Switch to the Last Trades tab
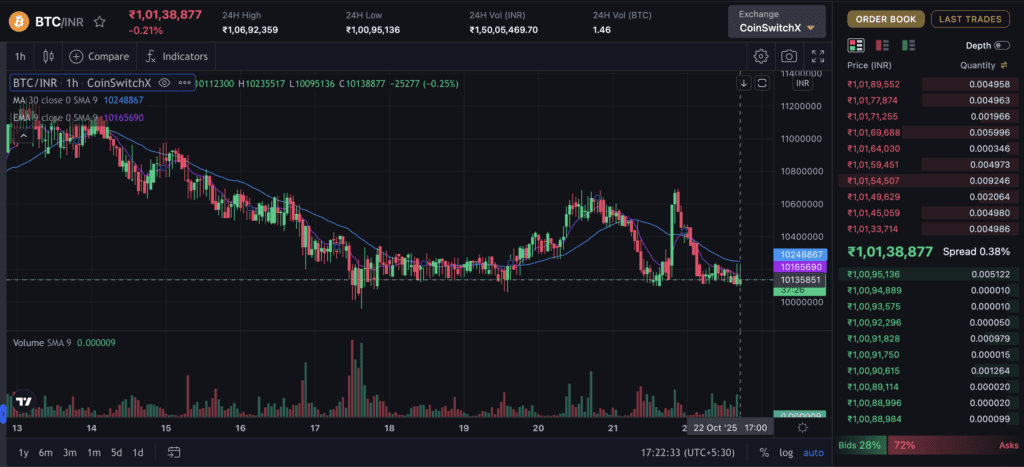Viewport: 1024px width, 467px height. point(969,18)
